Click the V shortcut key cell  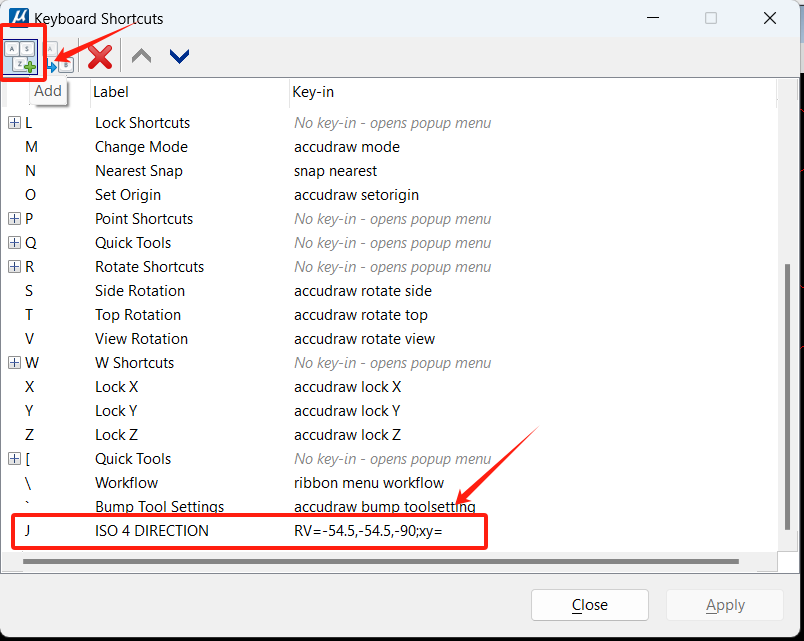click(29, 339)
